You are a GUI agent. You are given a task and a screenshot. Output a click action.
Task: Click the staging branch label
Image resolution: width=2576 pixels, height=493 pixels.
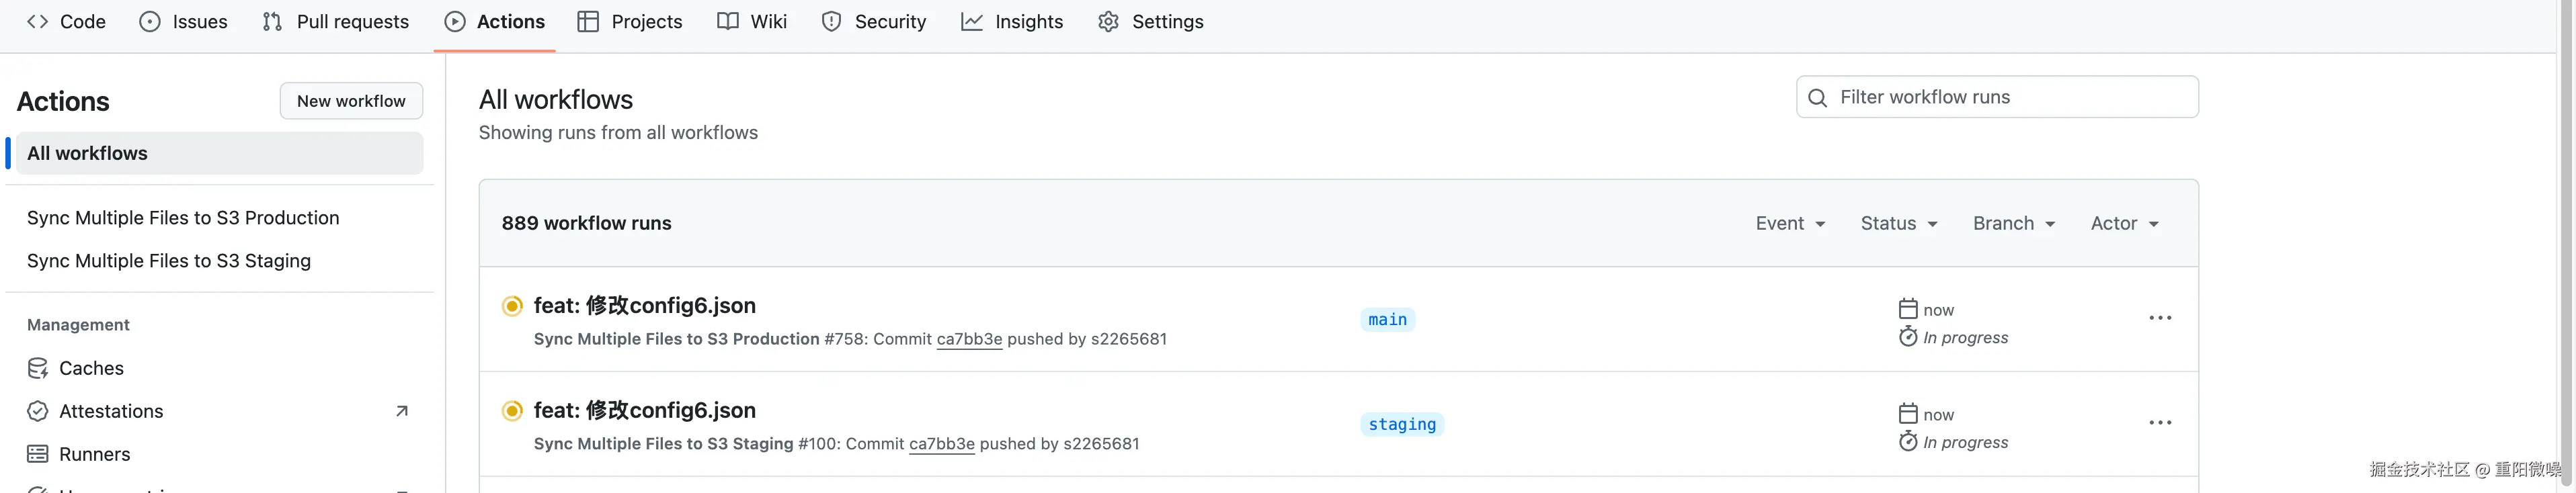pos(1401,424)
